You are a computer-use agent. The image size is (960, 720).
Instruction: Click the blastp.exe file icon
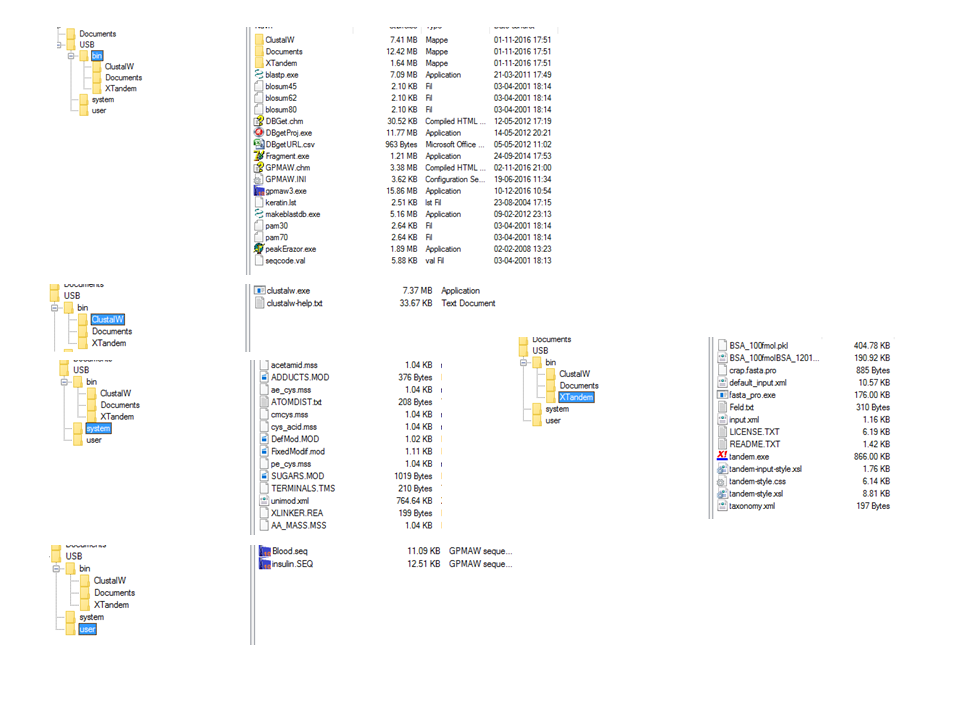259,75
